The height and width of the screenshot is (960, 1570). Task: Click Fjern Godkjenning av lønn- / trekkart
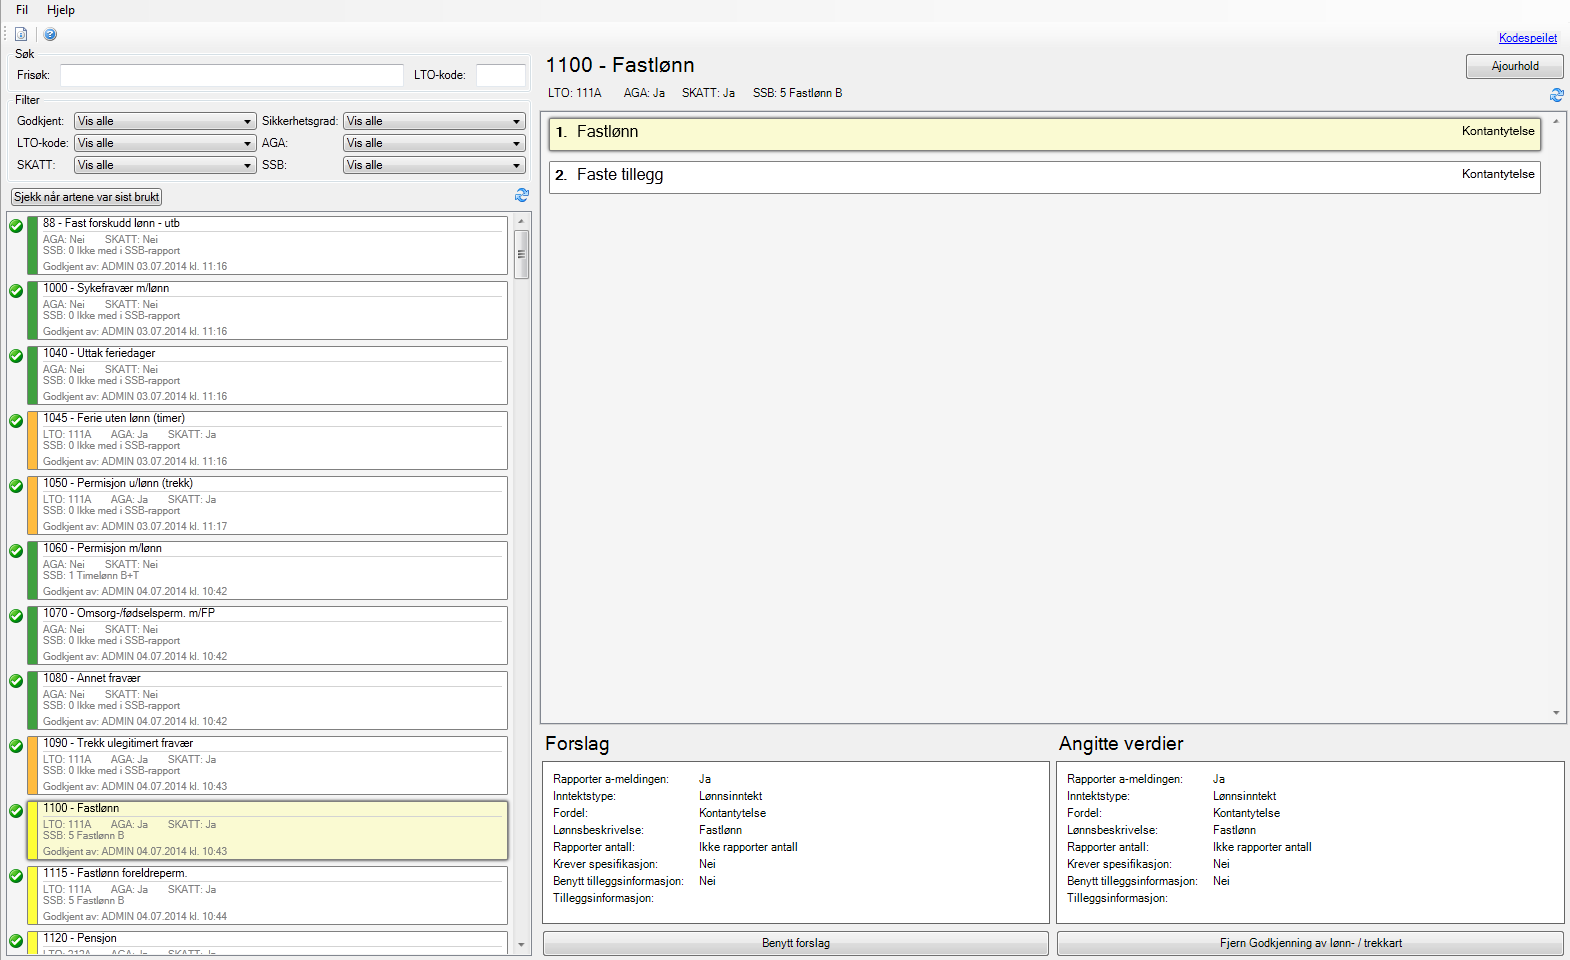click(1310, 943)
